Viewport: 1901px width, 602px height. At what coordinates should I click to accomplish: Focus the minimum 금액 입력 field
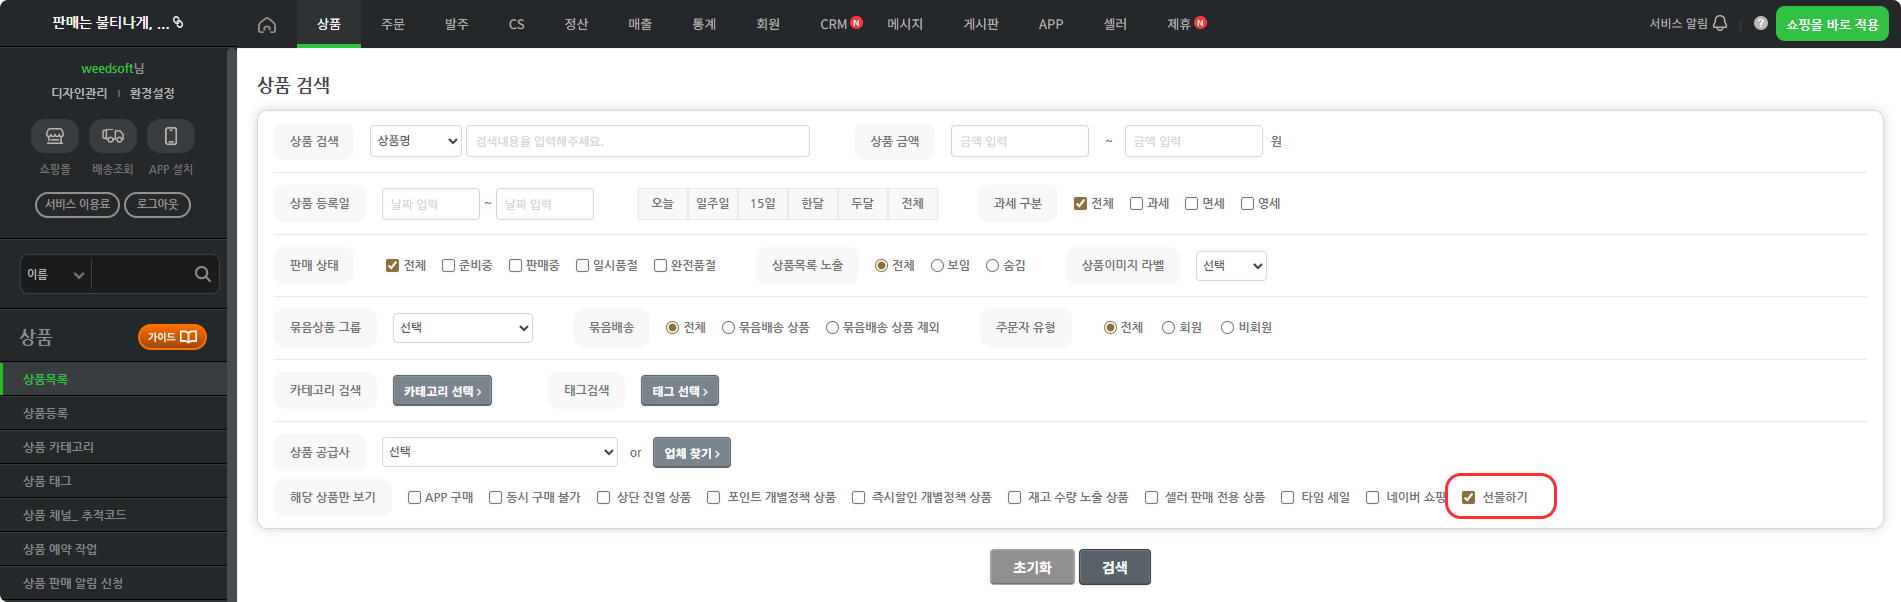1020,141
